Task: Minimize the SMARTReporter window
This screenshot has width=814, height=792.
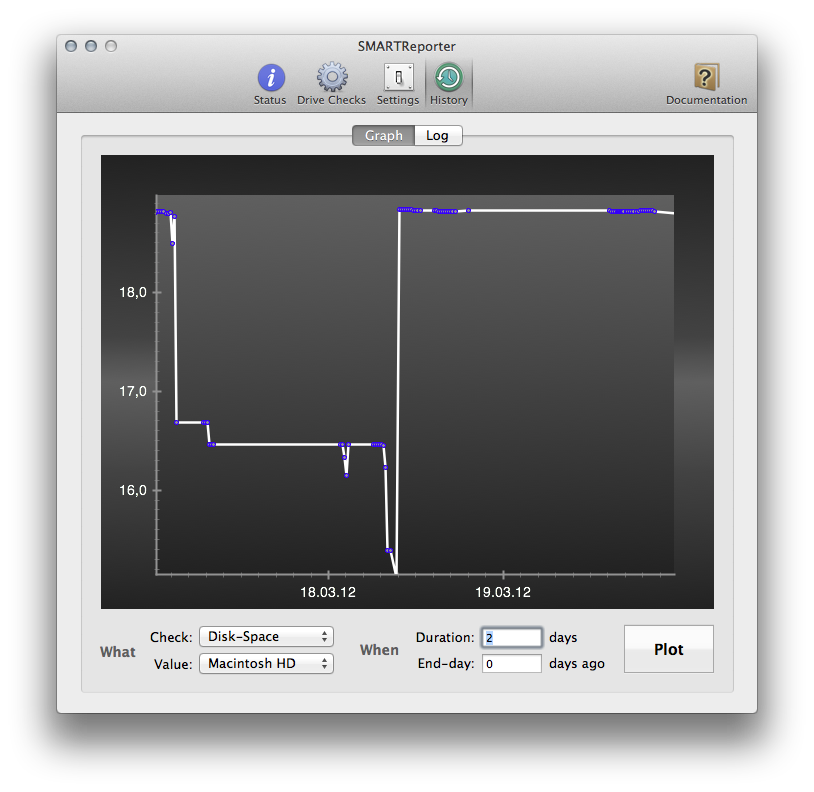Action: point(91,46)
